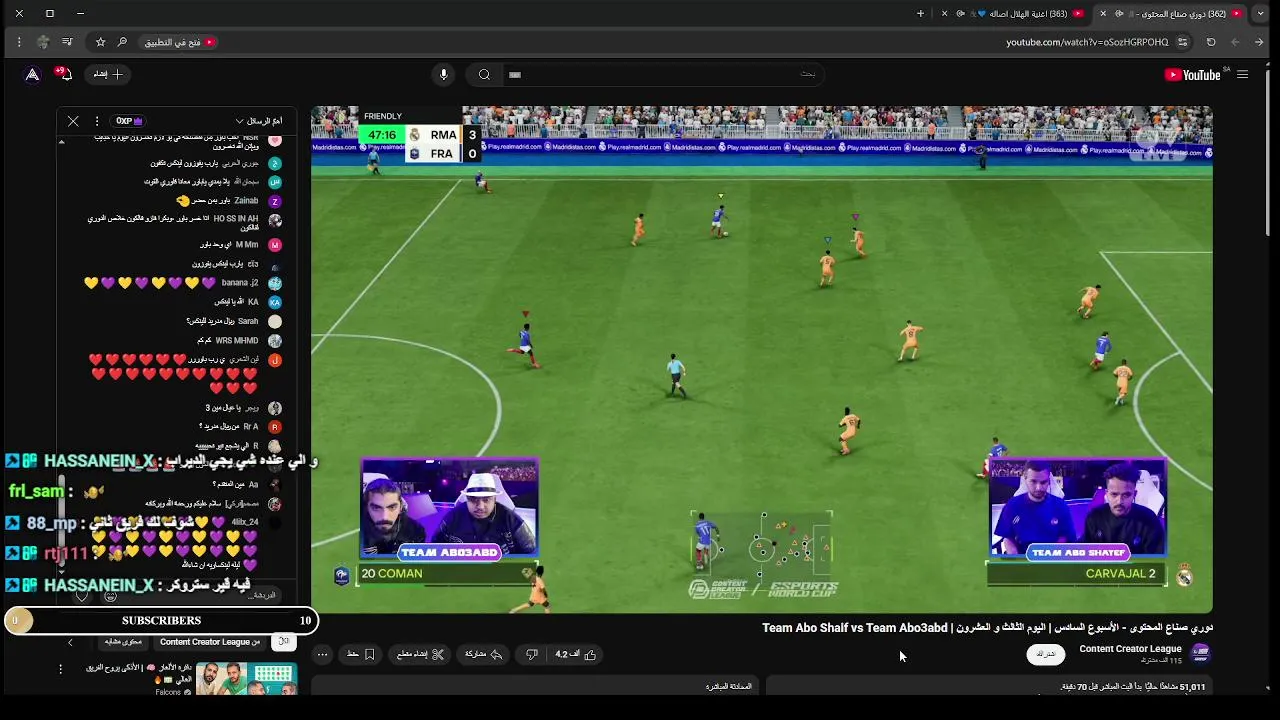
Task: Click the 'WRS MHMD' chat author name
Action: (x=237, y=341)
